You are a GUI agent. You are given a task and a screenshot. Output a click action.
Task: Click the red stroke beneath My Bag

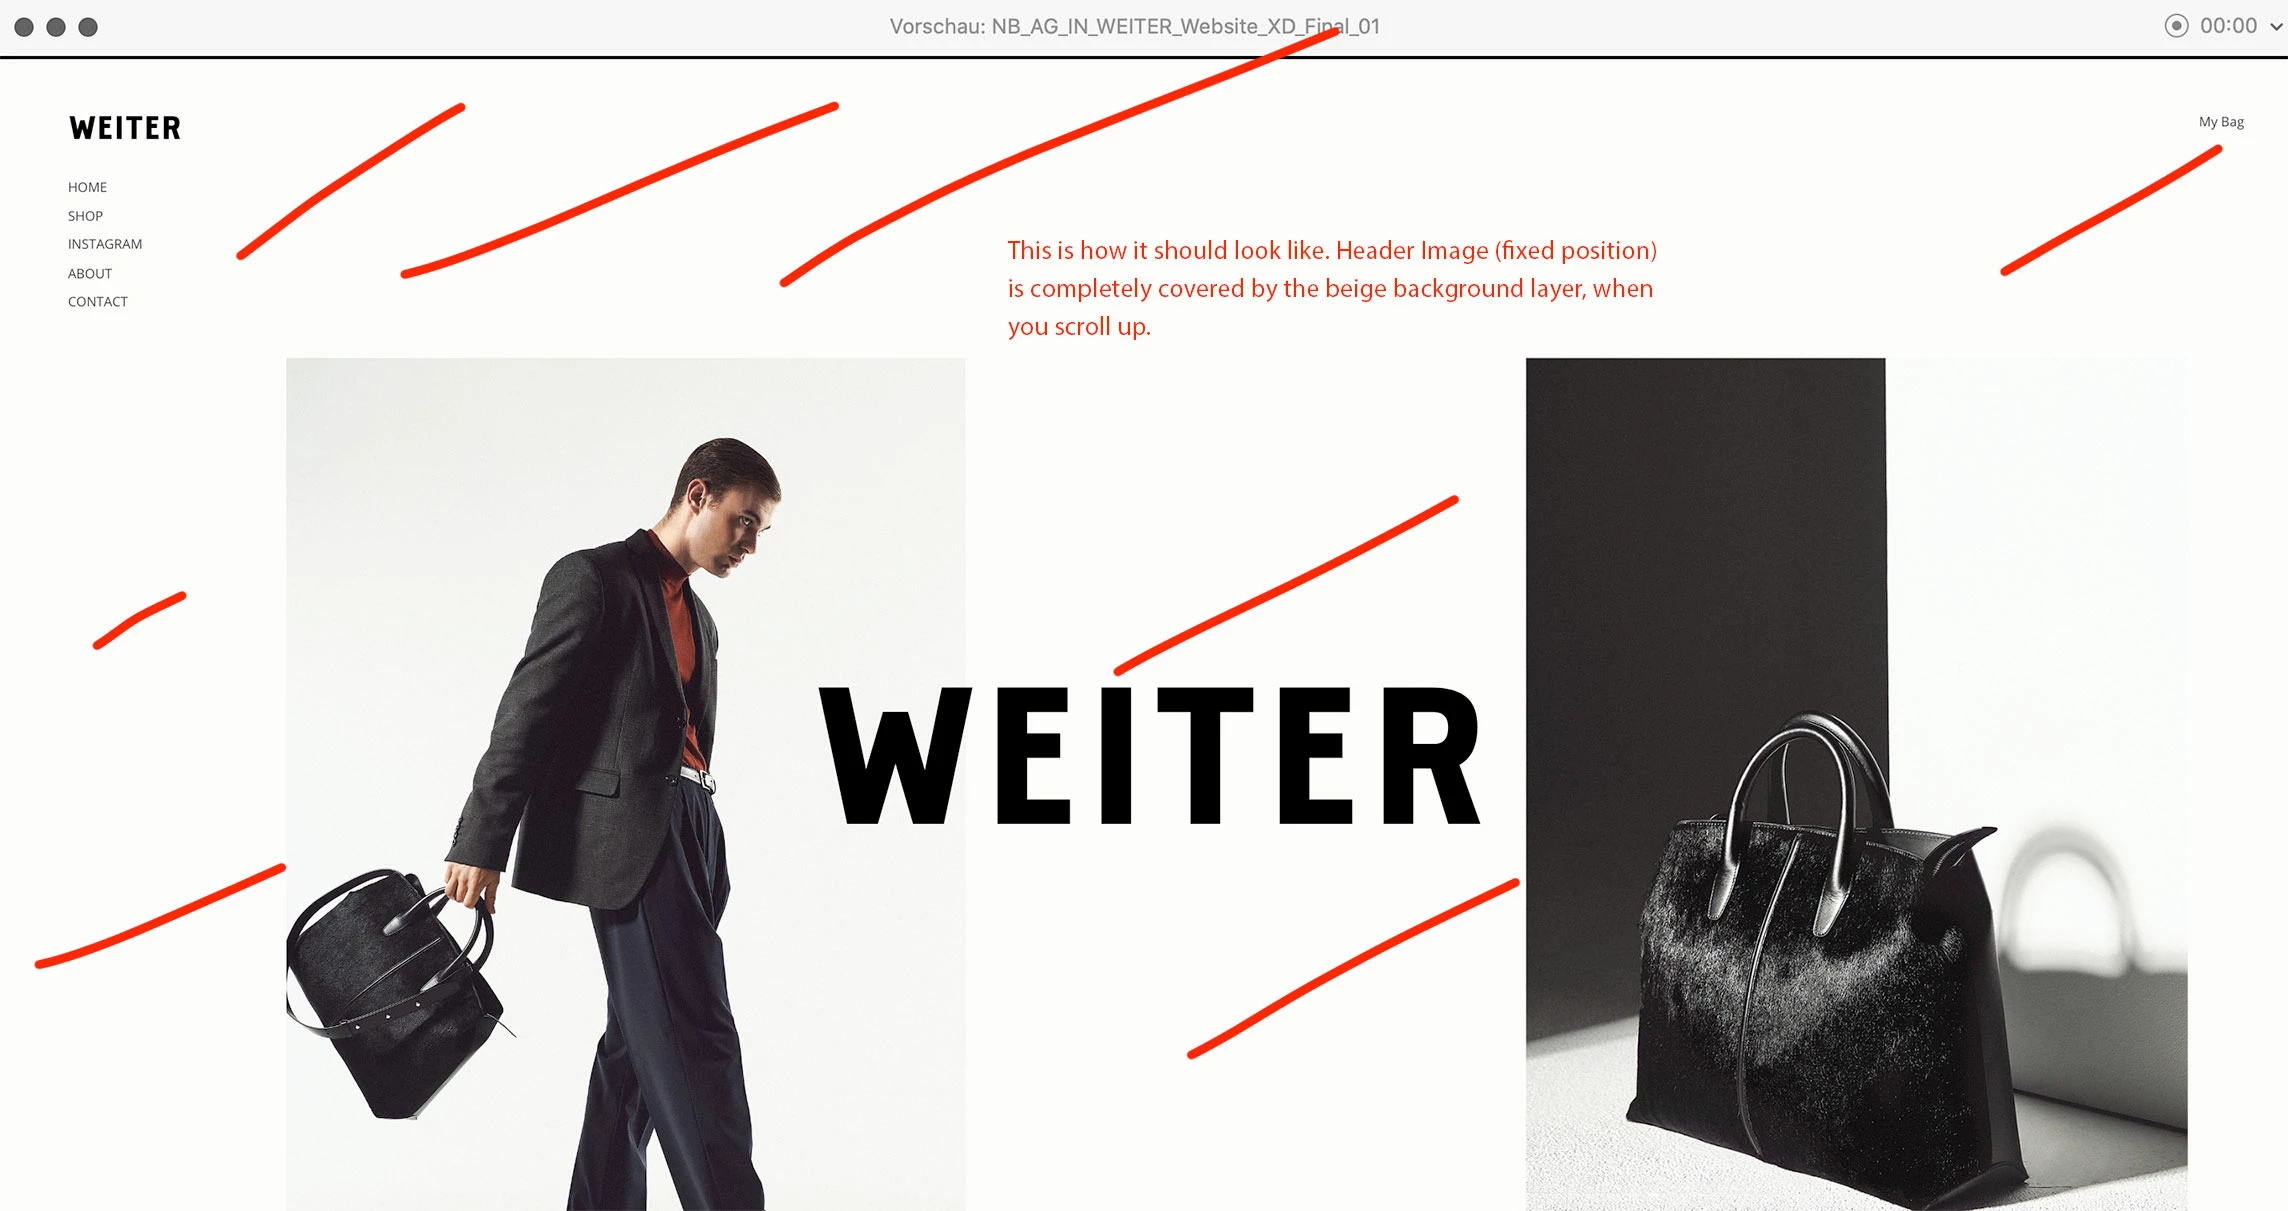point(2111,210)
